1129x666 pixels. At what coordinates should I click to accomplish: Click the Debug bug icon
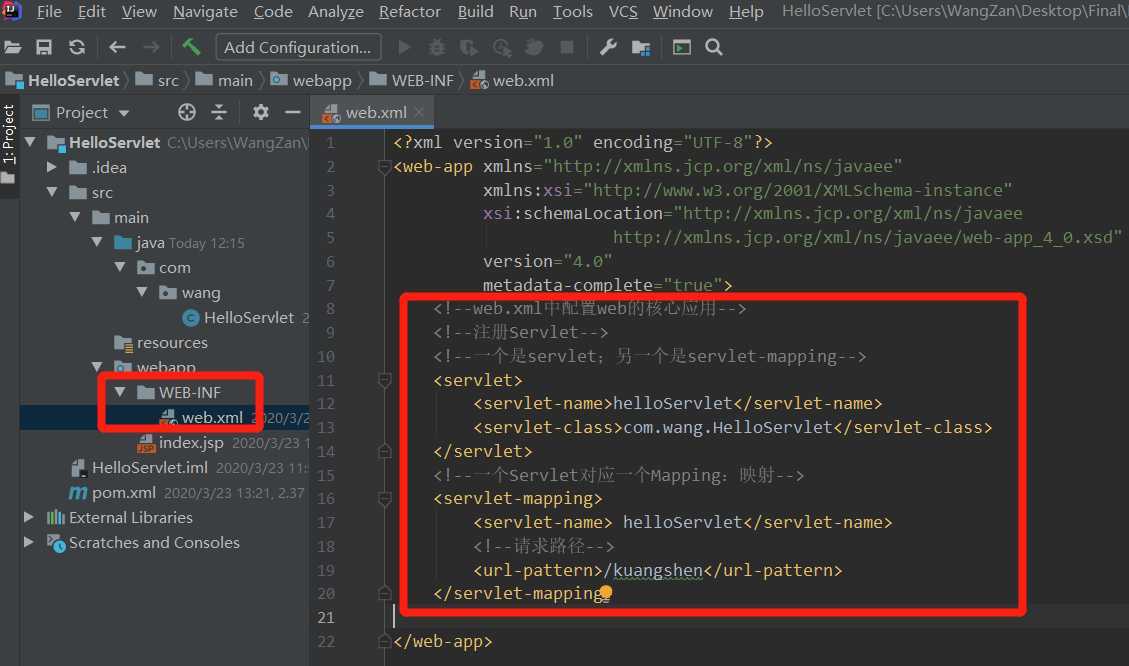point(436,48)
